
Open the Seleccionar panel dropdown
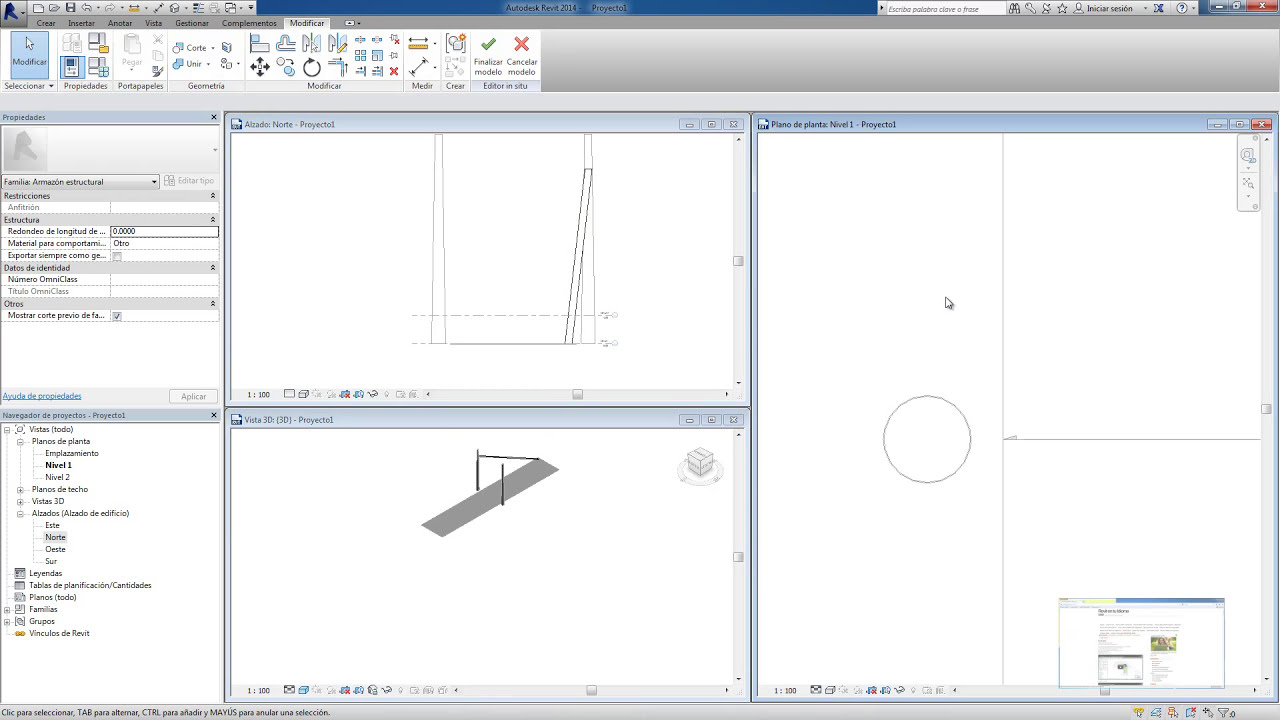point(28,86)
